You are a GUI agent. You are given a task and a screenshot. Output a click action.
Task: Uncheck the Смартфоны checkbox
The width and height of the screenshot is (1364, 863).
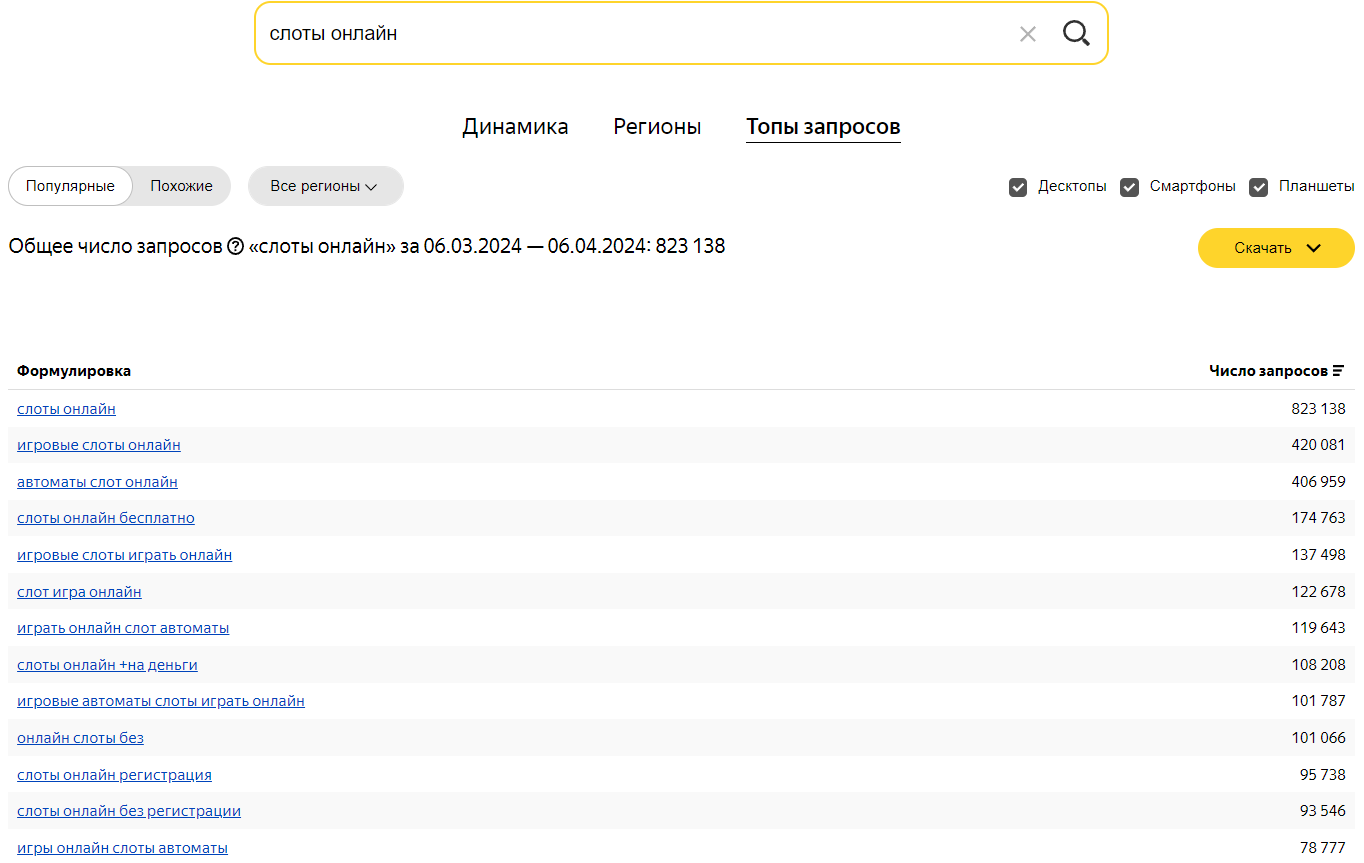(x=1129, y=187)
